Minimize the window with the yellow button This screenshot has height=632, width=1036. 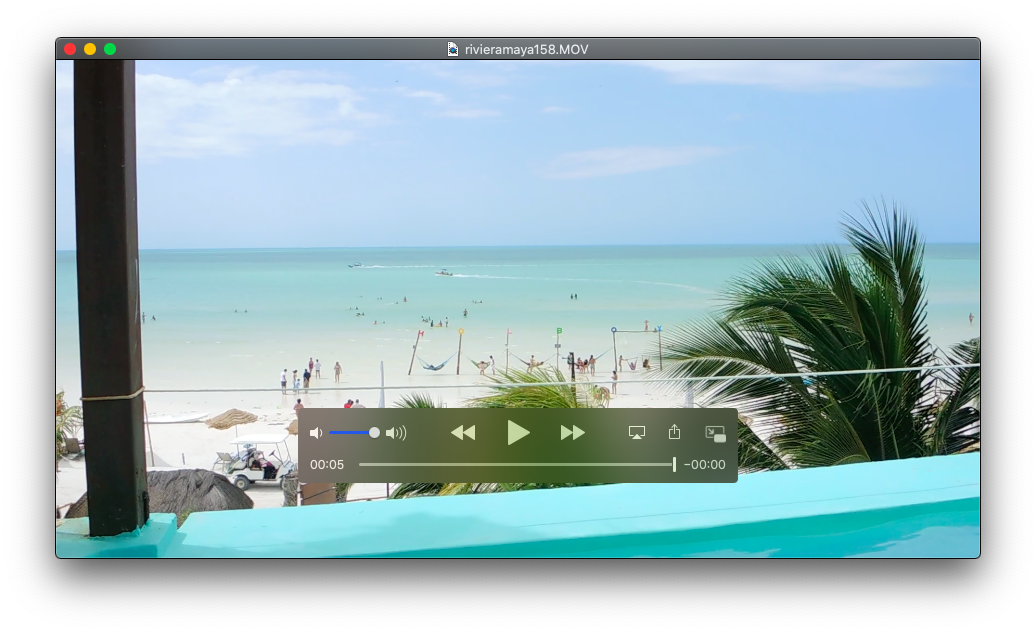coord(90,49)
